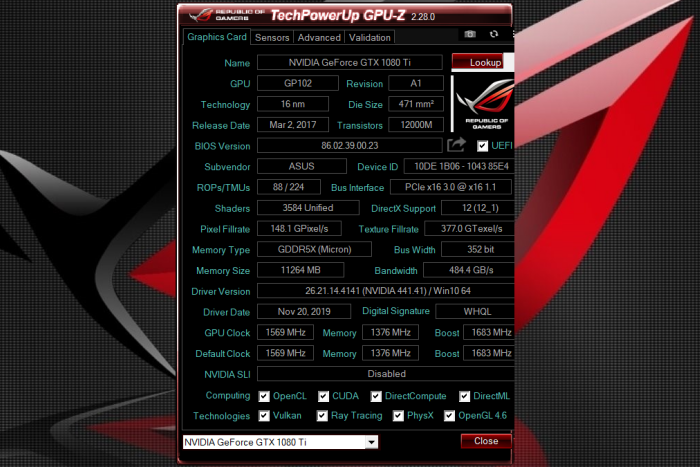Click the Device ID value 10DE 1B06
This screenshot has height=467, width=700.
(459, 166)
